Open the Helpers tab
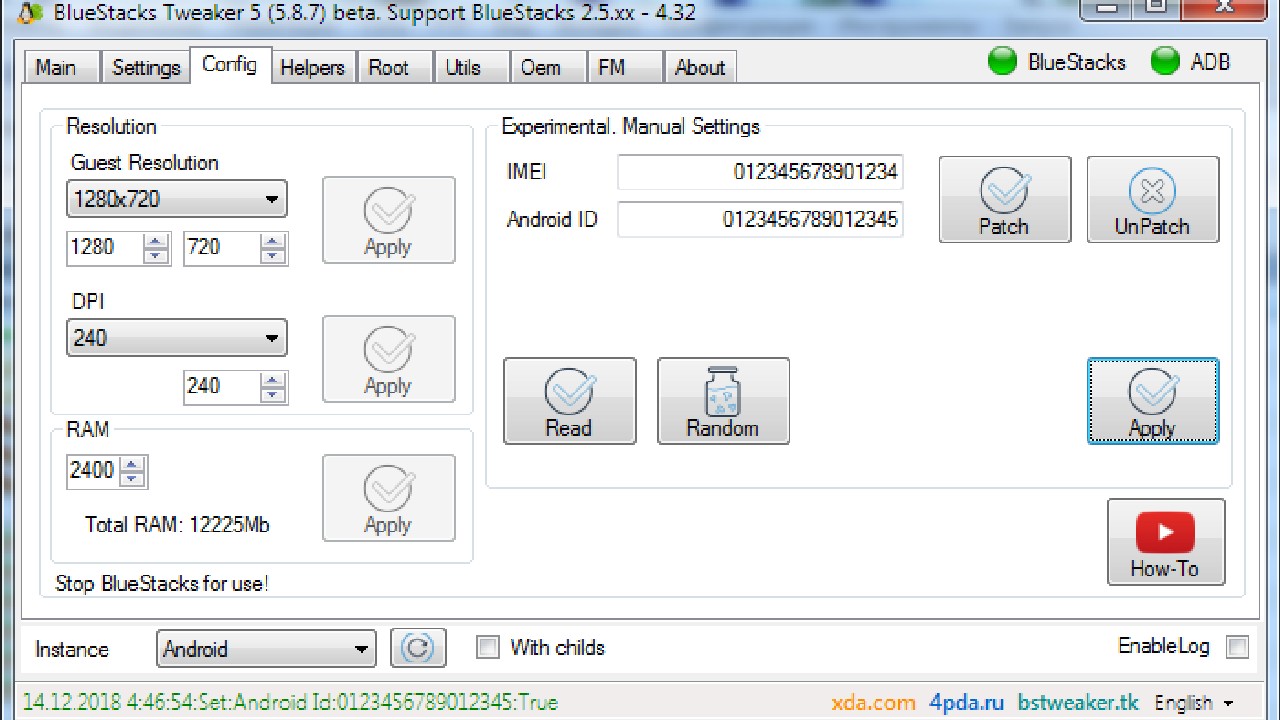 pyautogui.click(x=313, y=67)
